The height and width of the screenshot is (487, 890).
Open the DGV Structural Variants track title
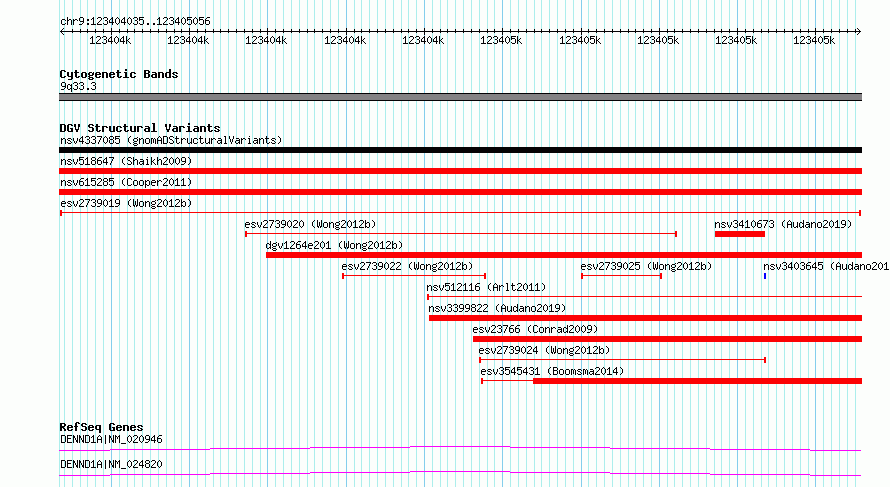pyautogui.click(x=140, y=128)
